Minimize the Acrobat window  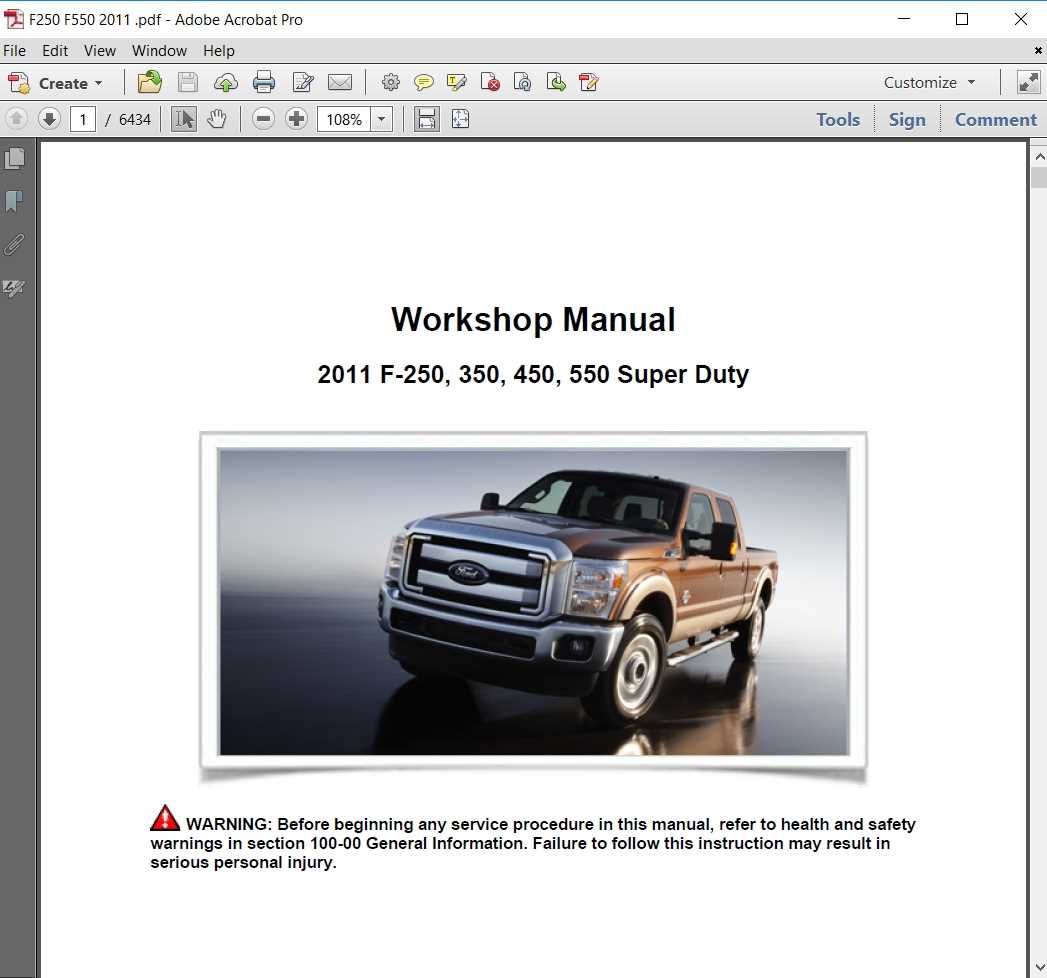[904, 19]
